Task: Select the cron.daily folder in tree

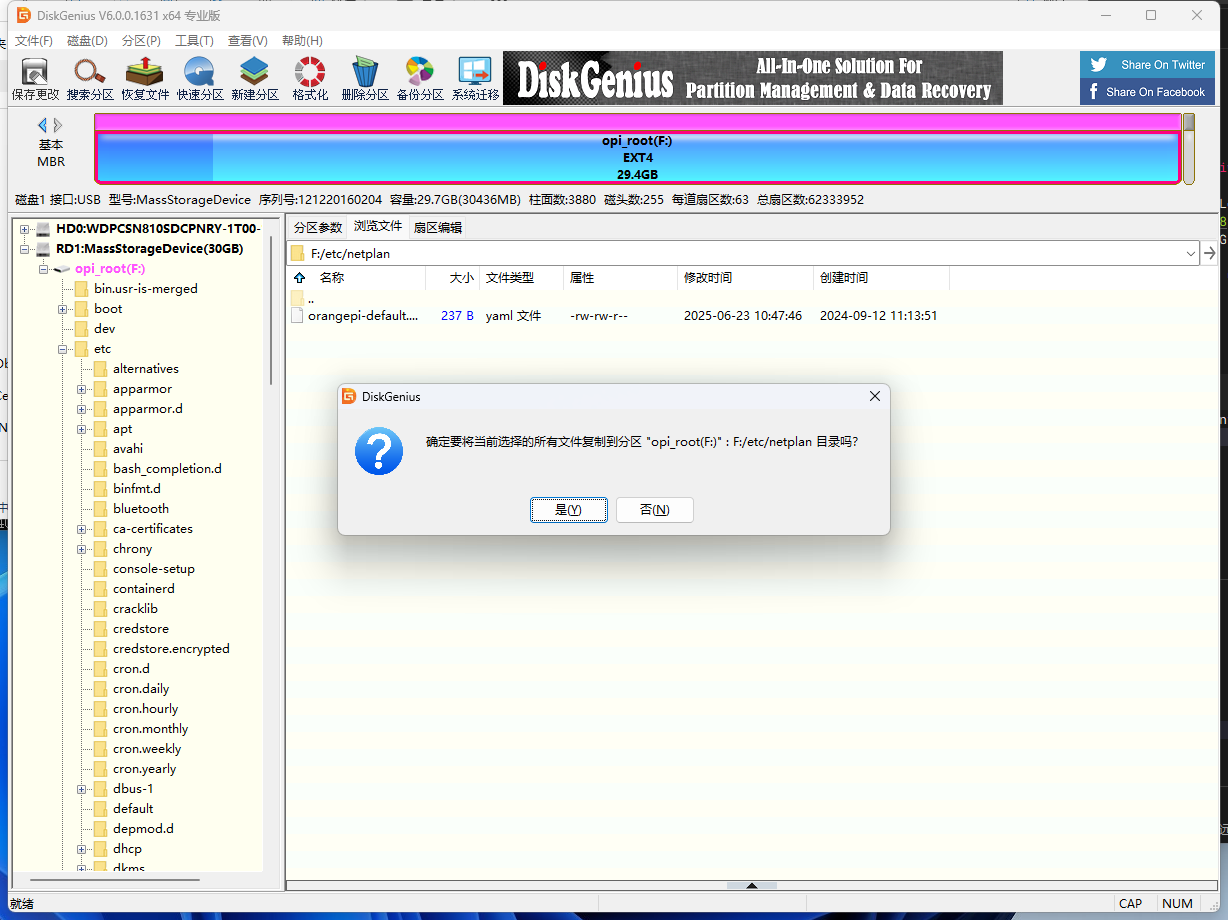Action: coord(141,689)
